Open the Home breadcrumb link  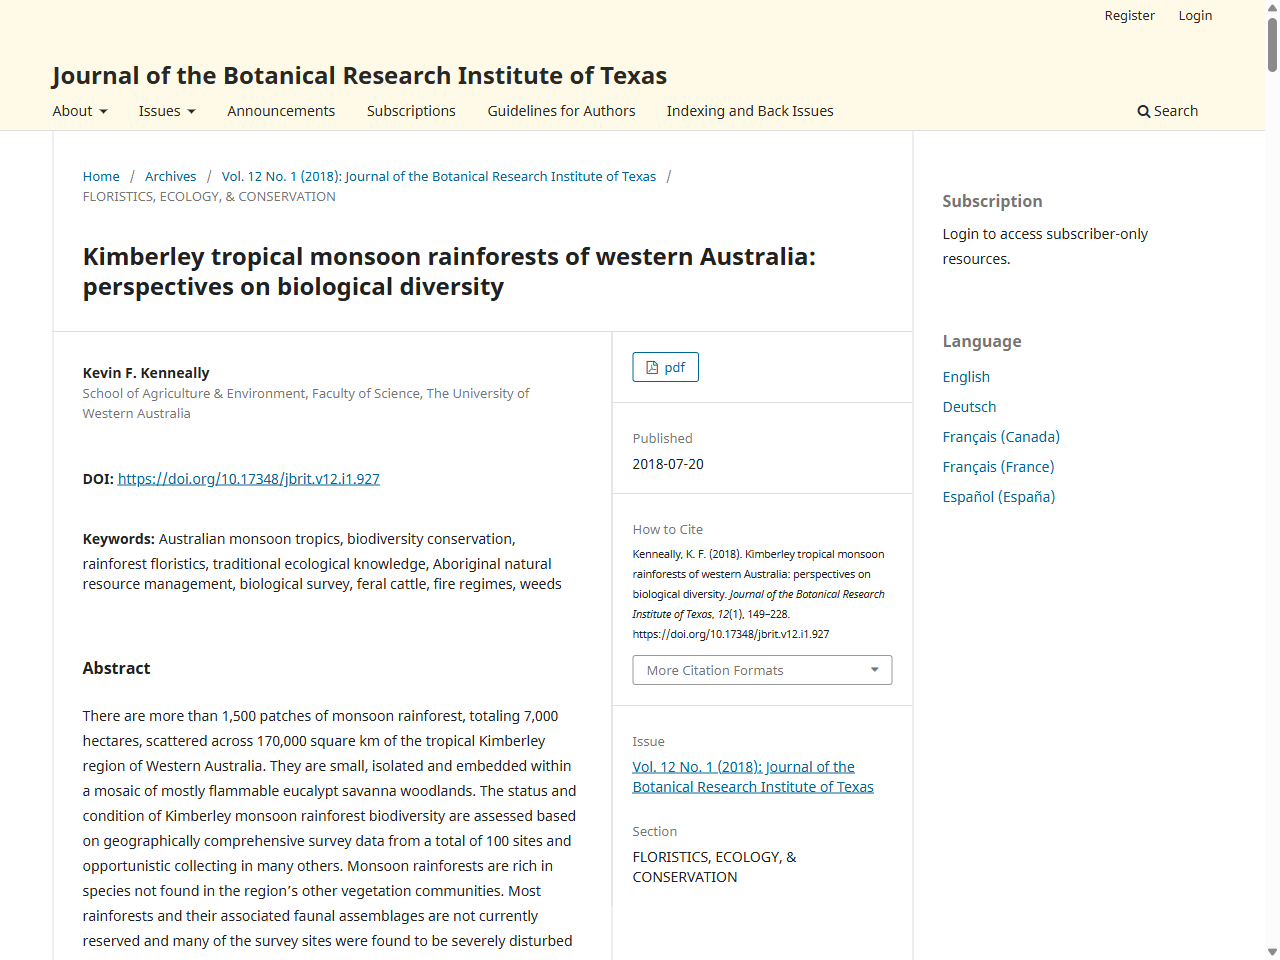point(101,176)
